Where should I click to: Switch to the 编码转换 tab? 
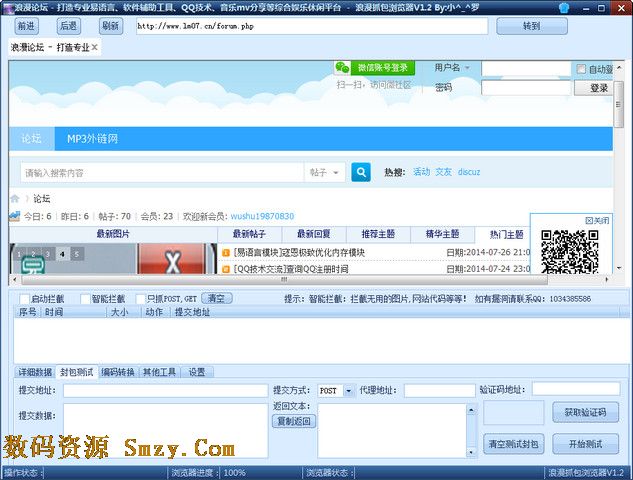(118, 372)
